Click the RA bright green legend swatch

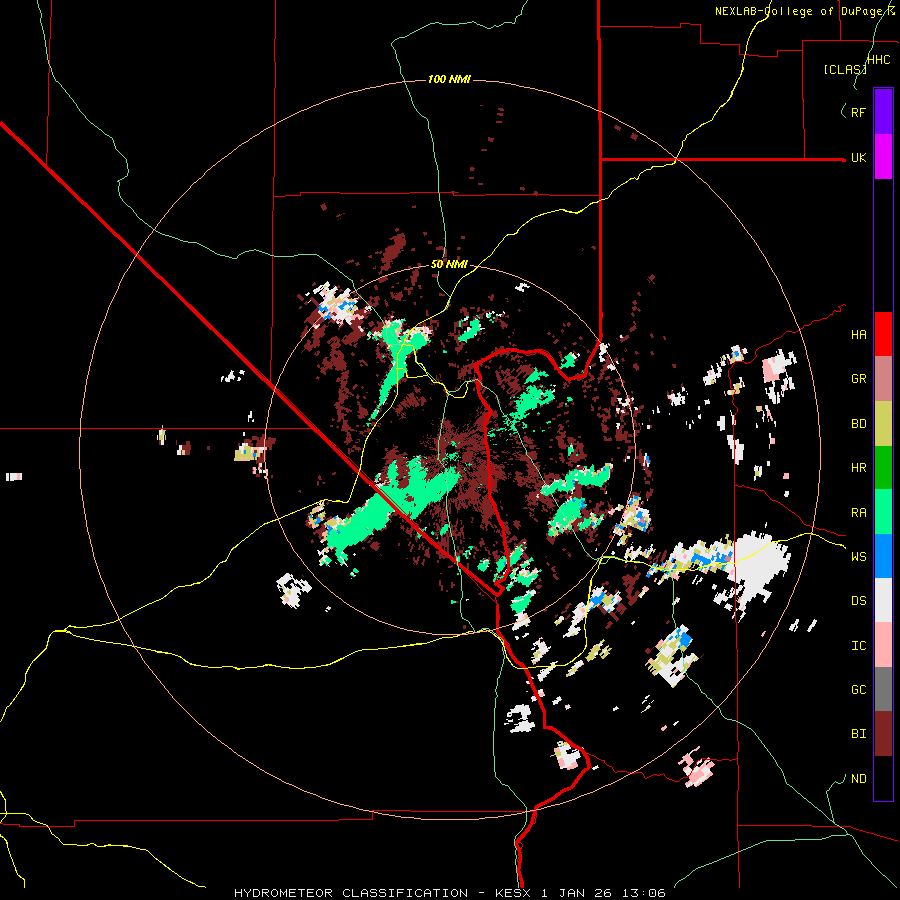883,512
